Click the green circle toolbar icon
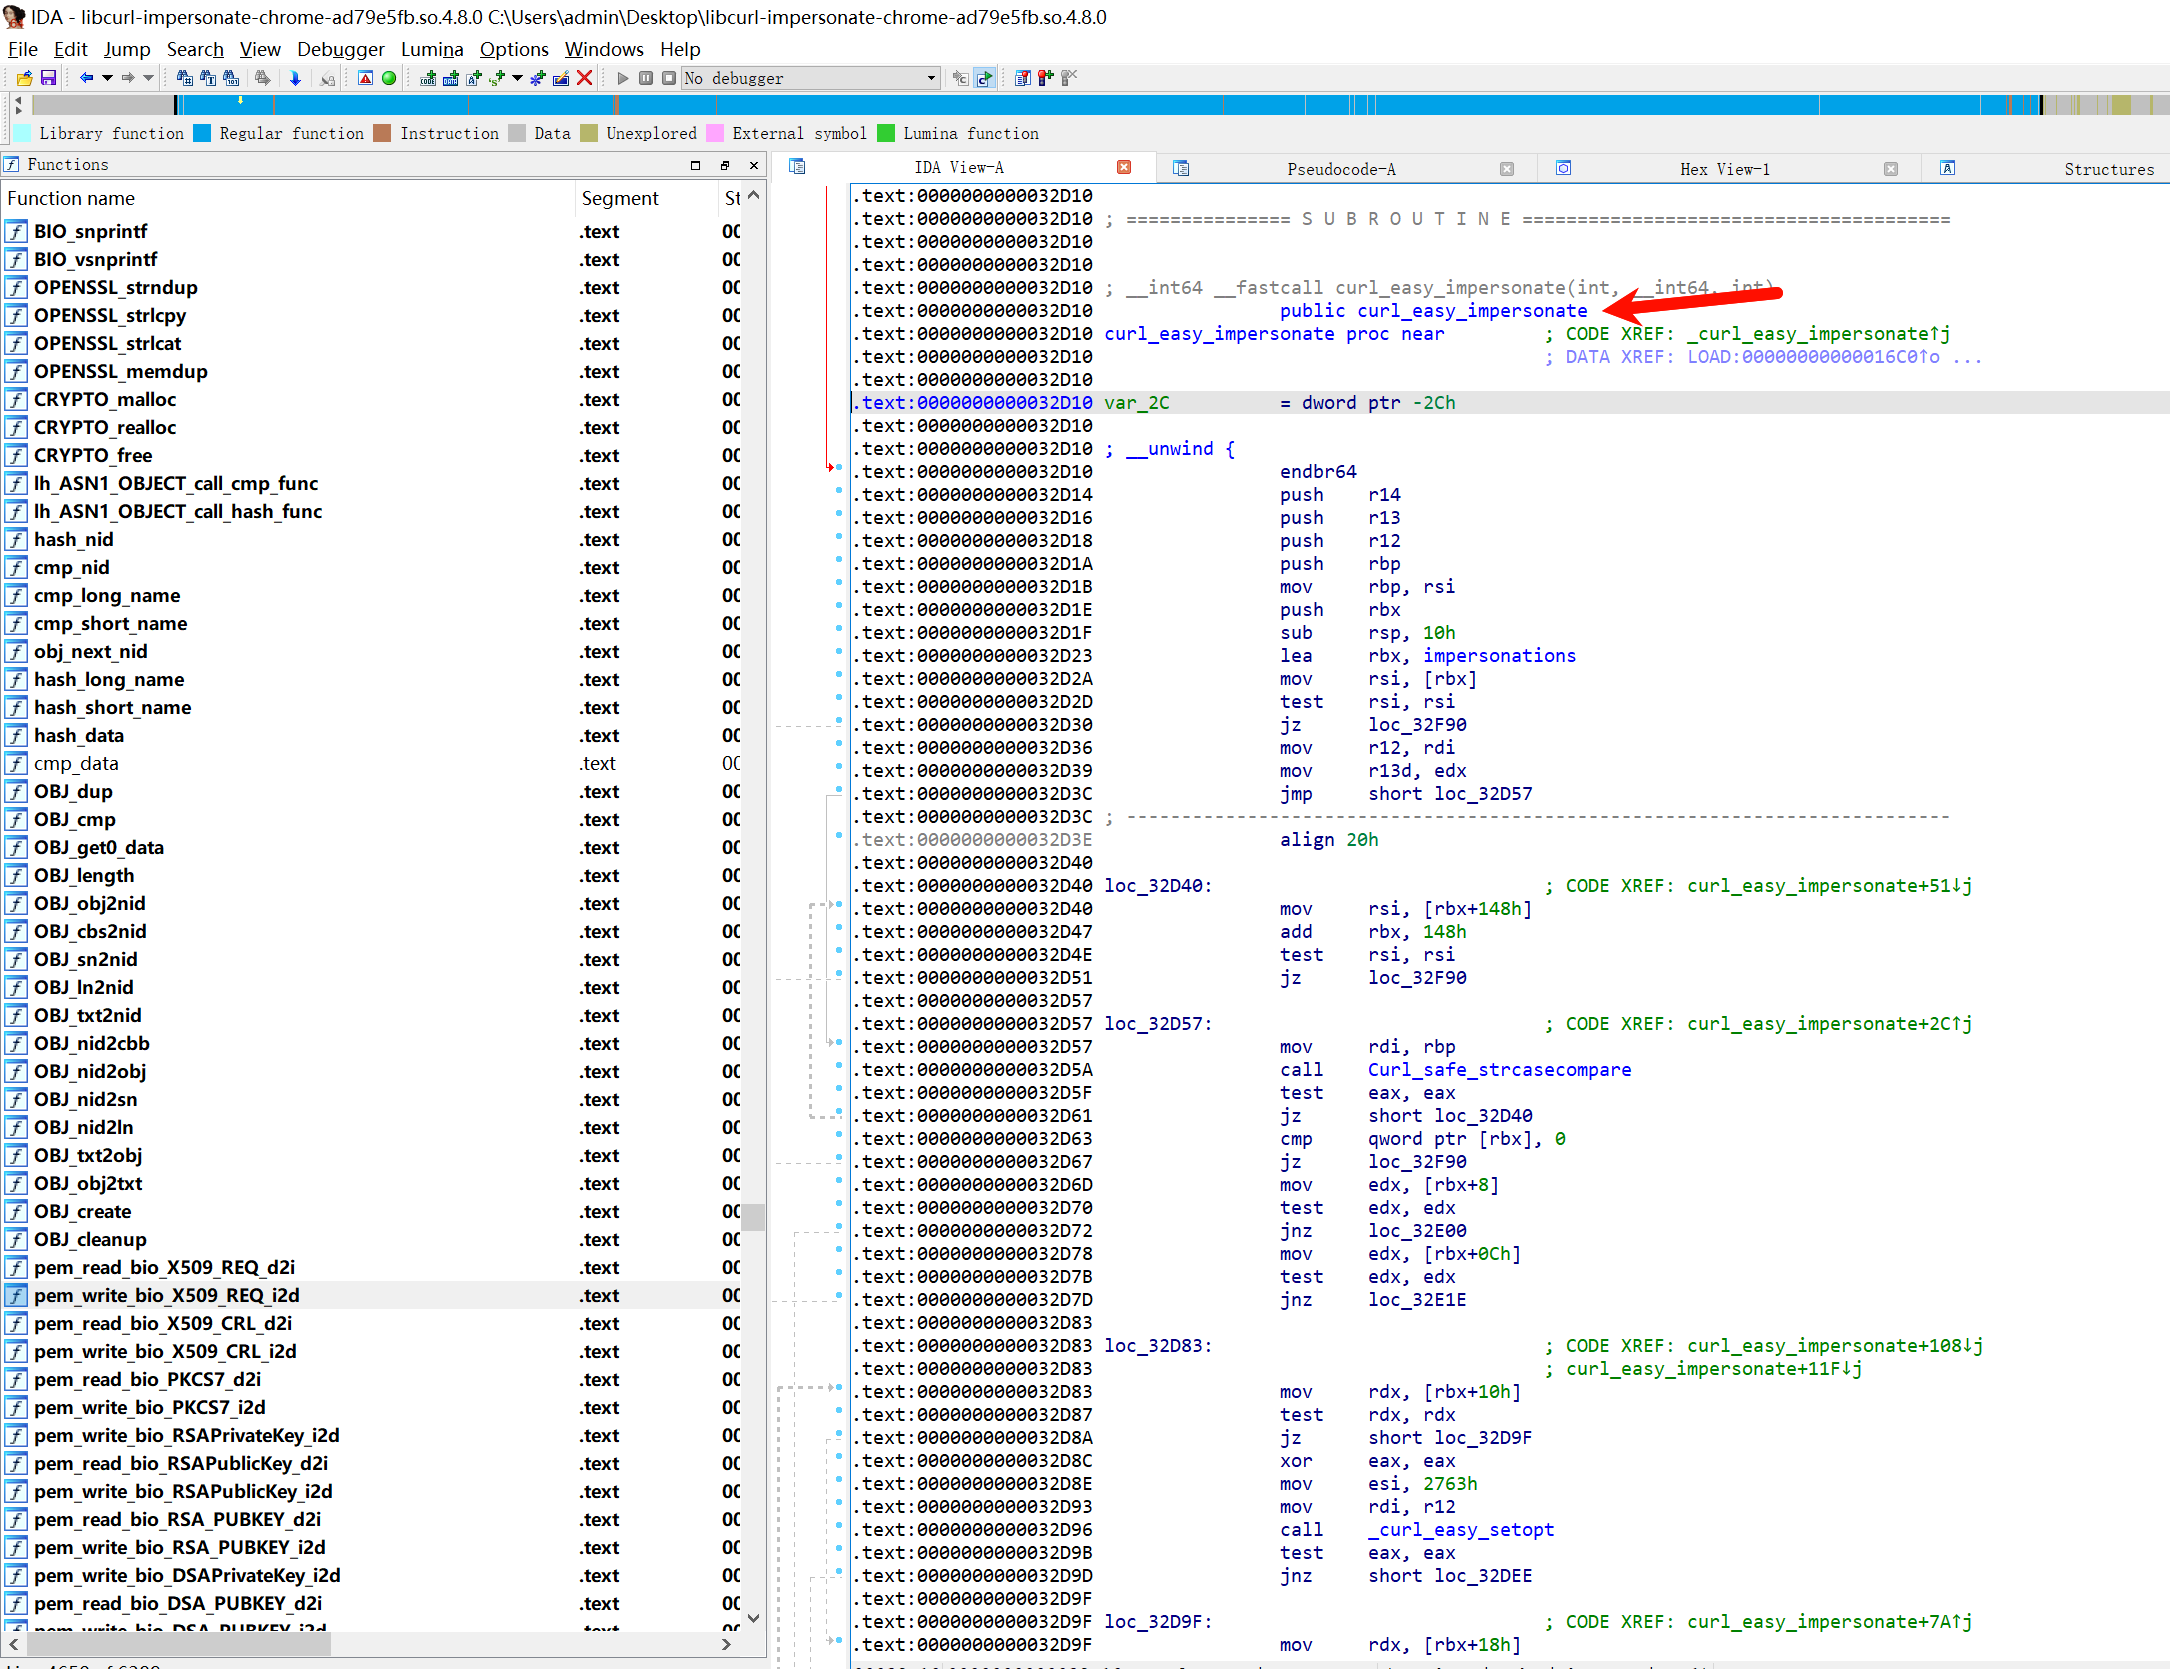Image resolution: width=2170 pixels, height=1669 pixels. pos(389,78)
